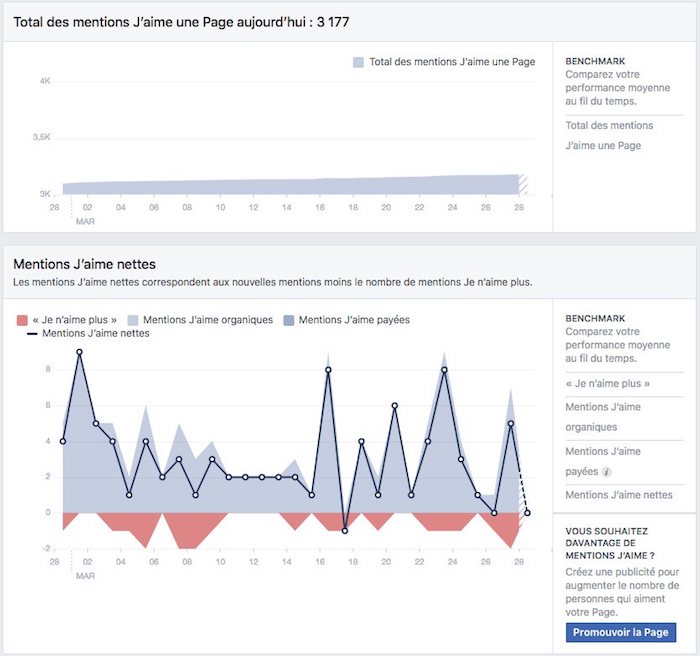The image size is (700, 656).
Task: Open « Je n'aime plus » benchmark option
Action: point(607,383)
